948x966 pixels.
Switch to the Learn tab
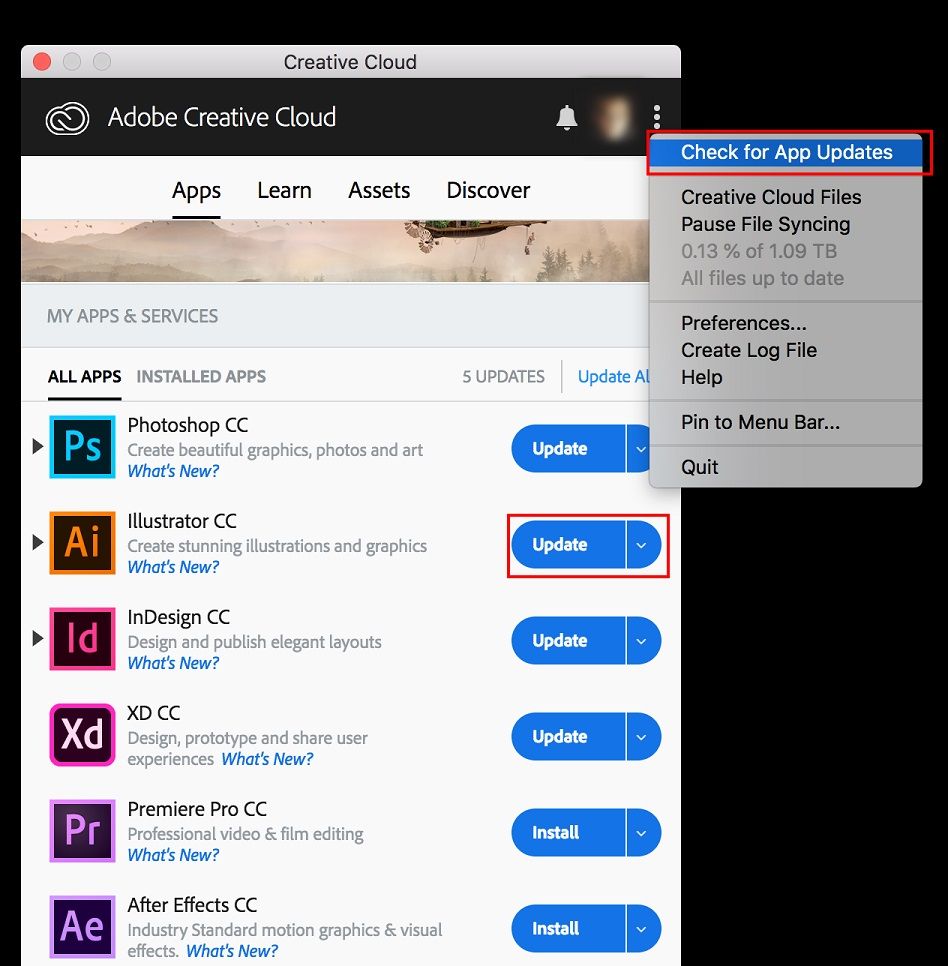[x=284, y=190]
